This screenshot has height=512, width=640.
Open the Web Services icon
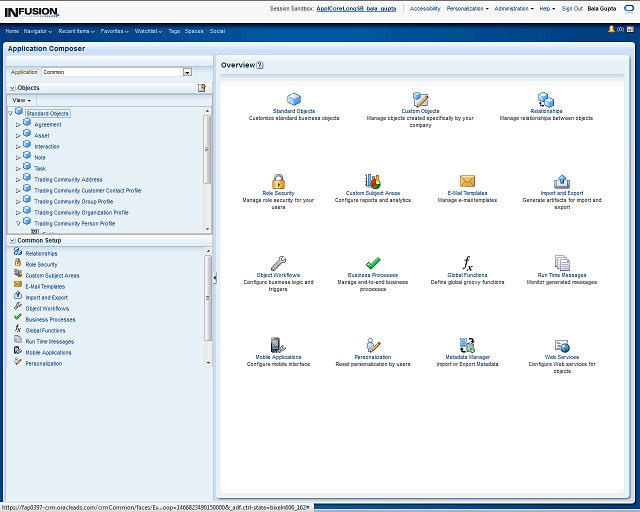[x=561, y=345]
